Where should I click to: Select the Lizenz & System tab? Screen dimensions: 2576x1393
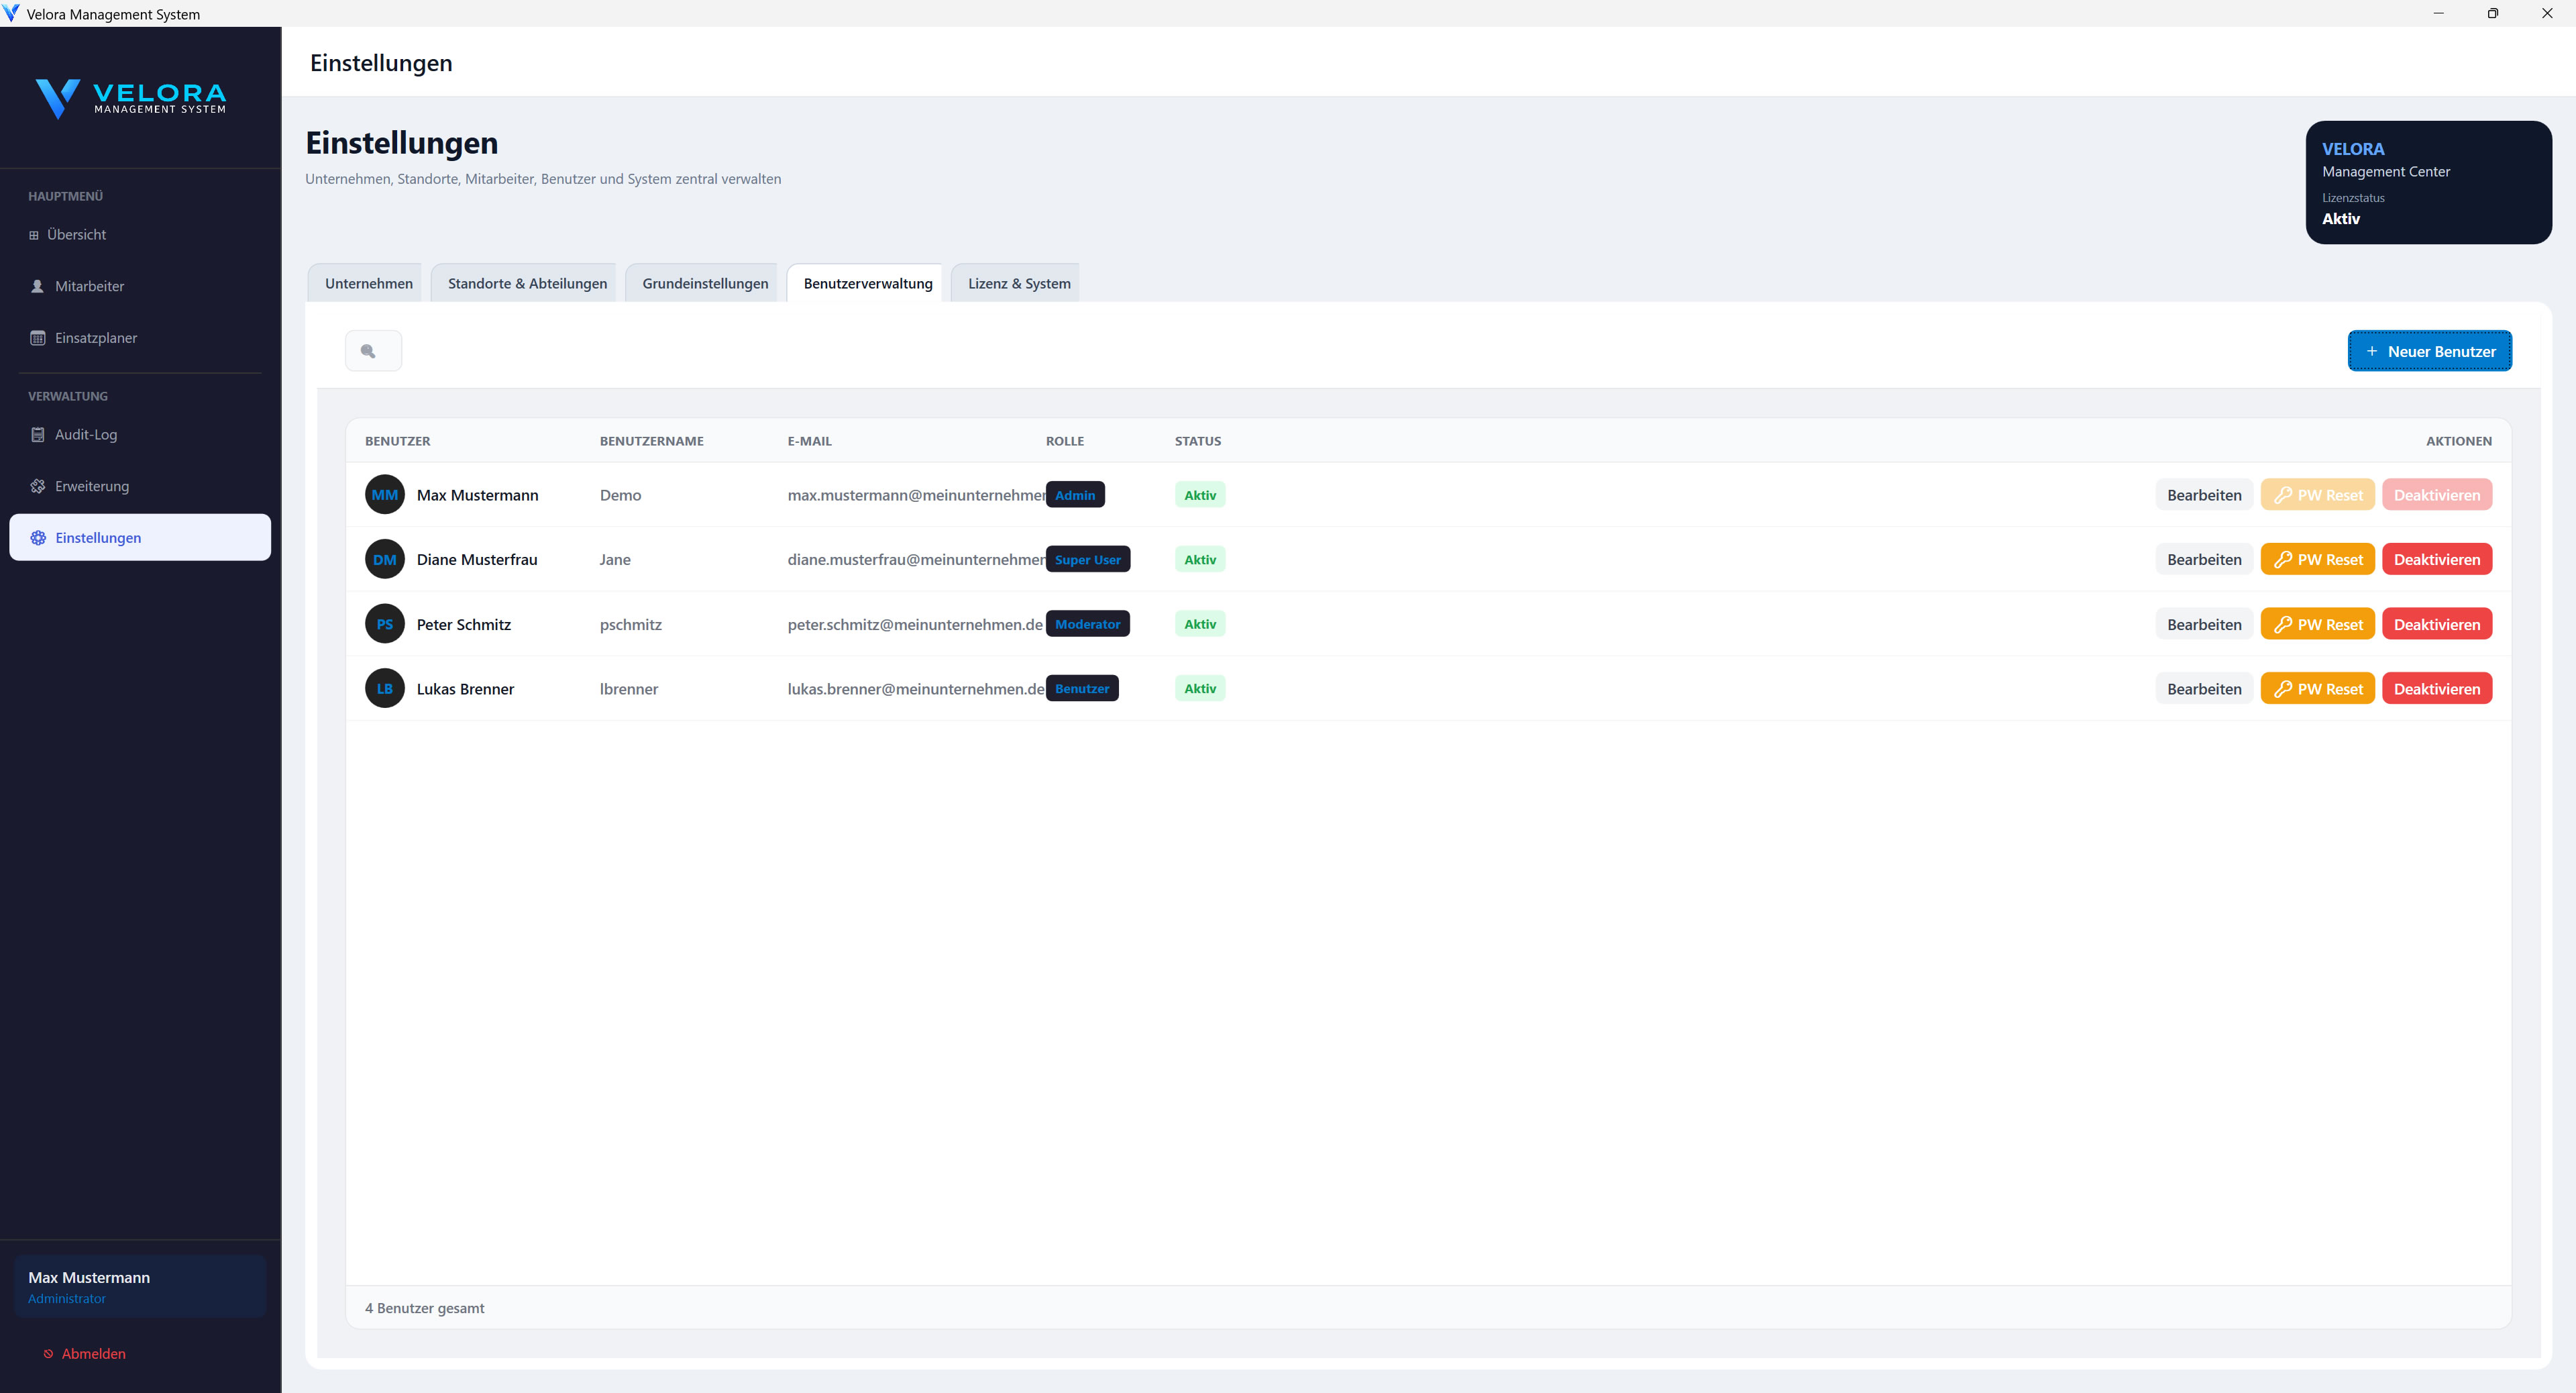[x=1018, y=284]
